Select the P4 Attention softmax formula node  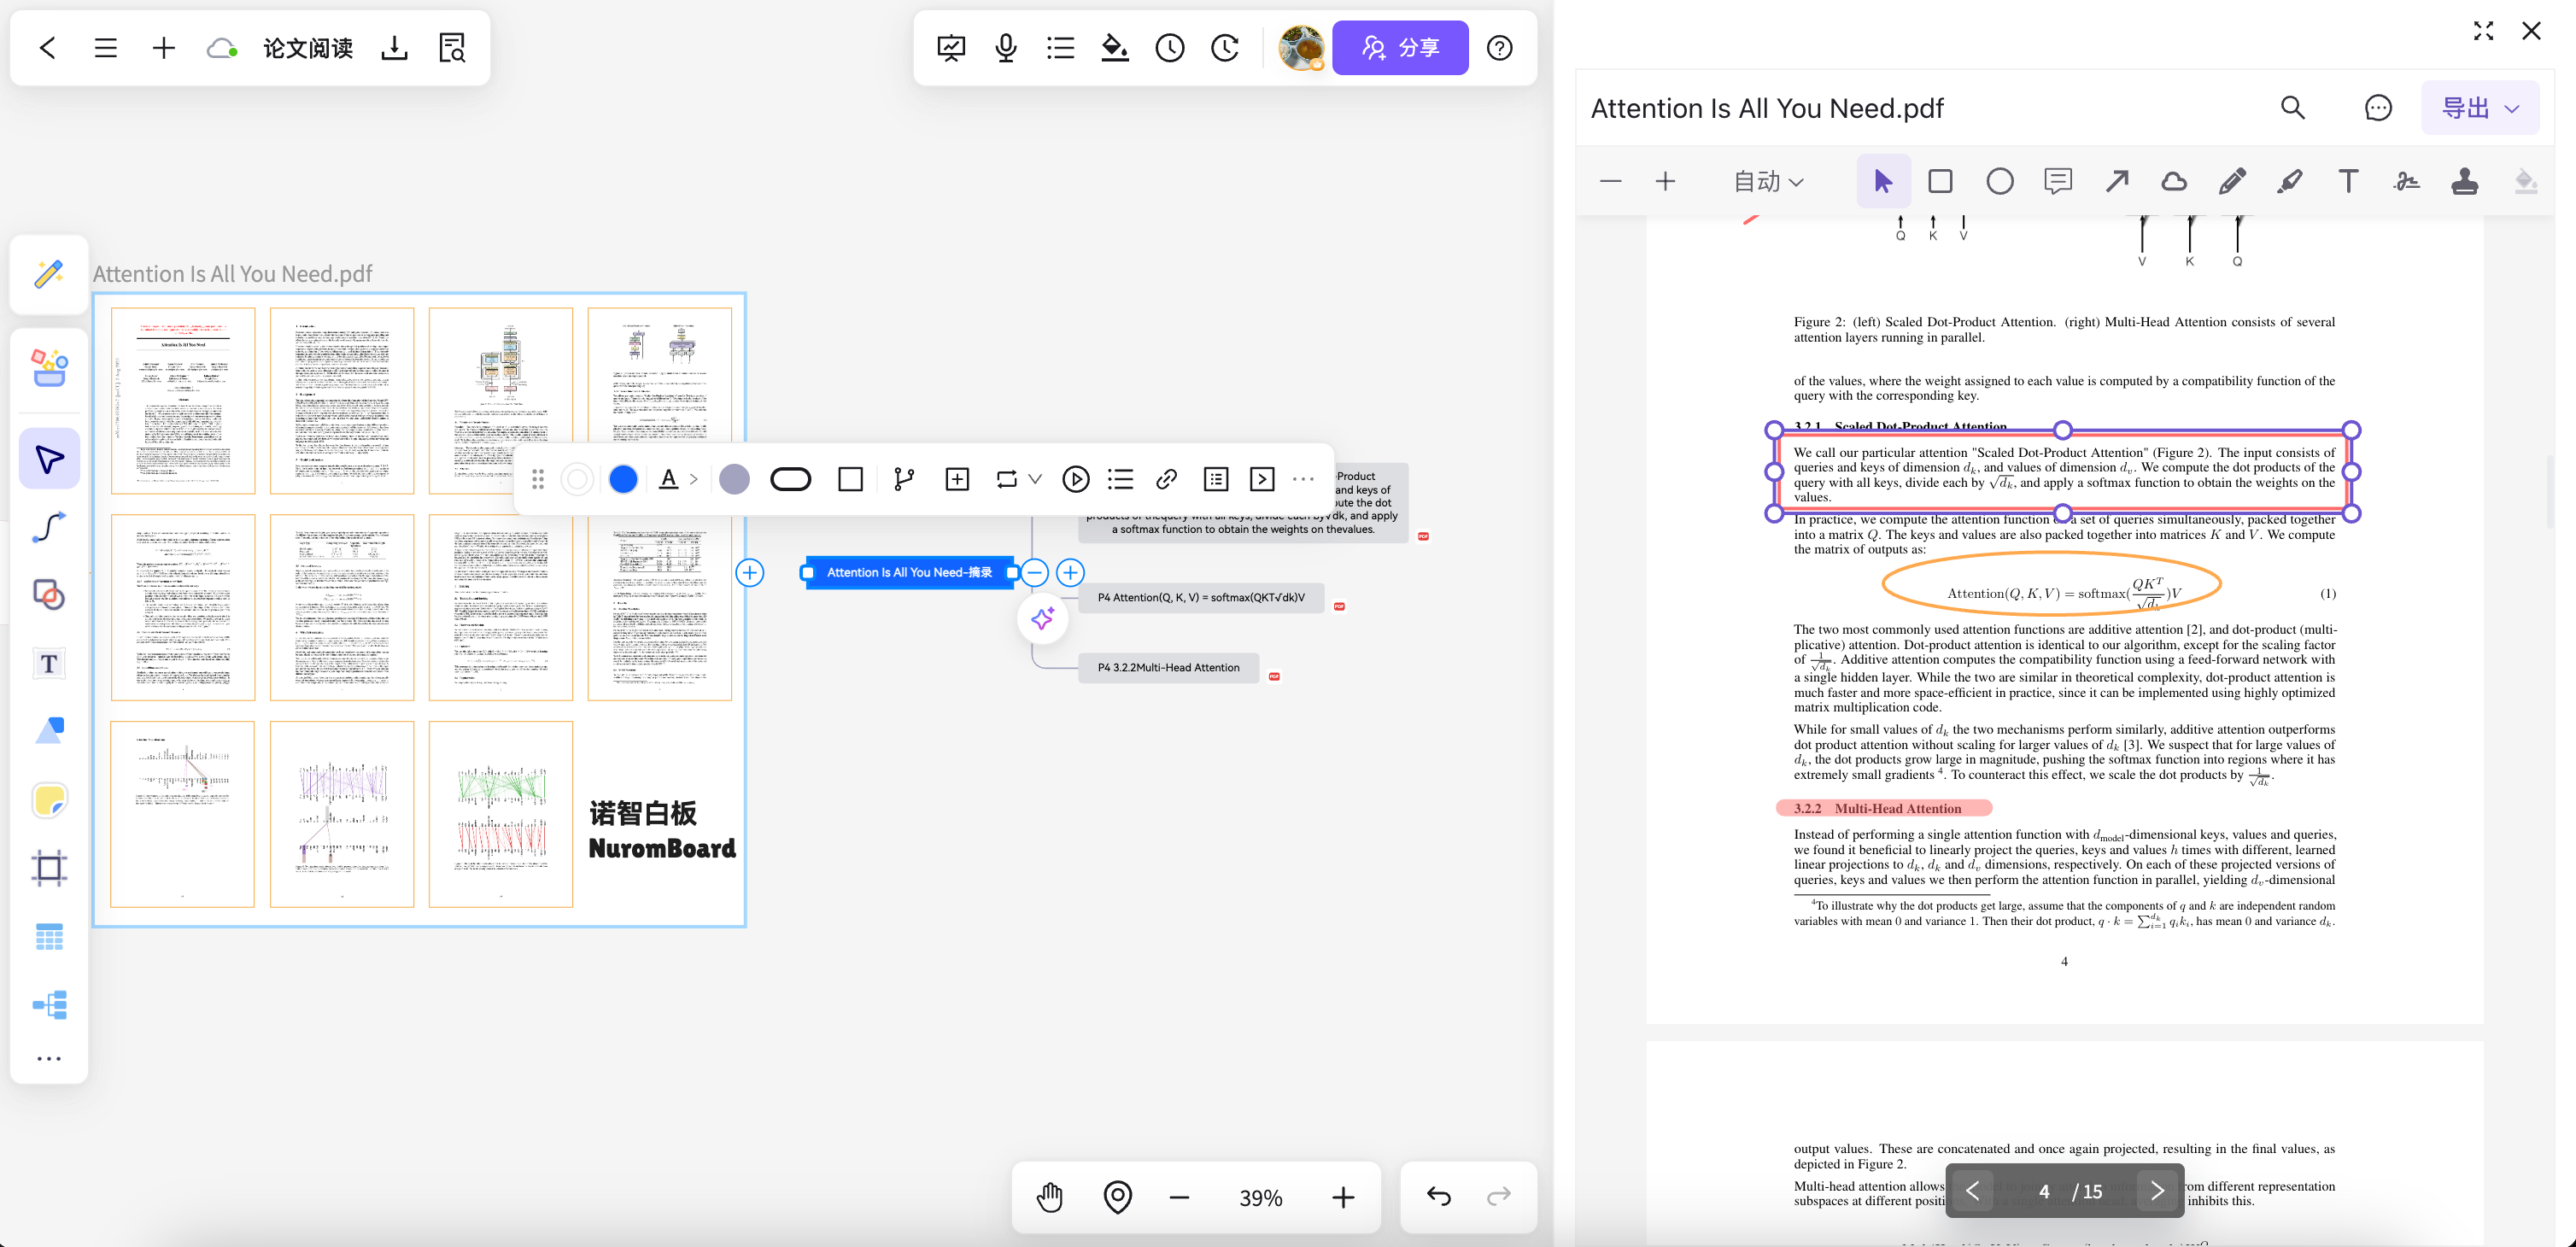1201,598
